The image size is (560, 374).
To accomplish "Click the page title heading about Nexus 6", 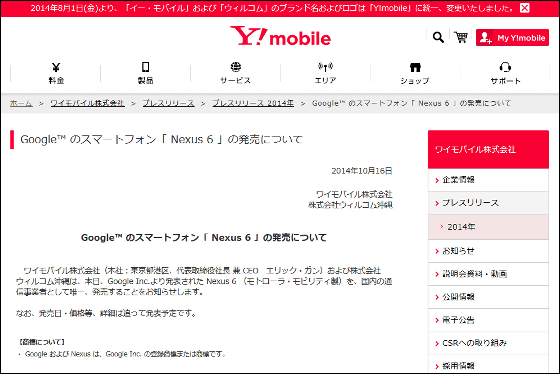I will (x=161, y=139).
